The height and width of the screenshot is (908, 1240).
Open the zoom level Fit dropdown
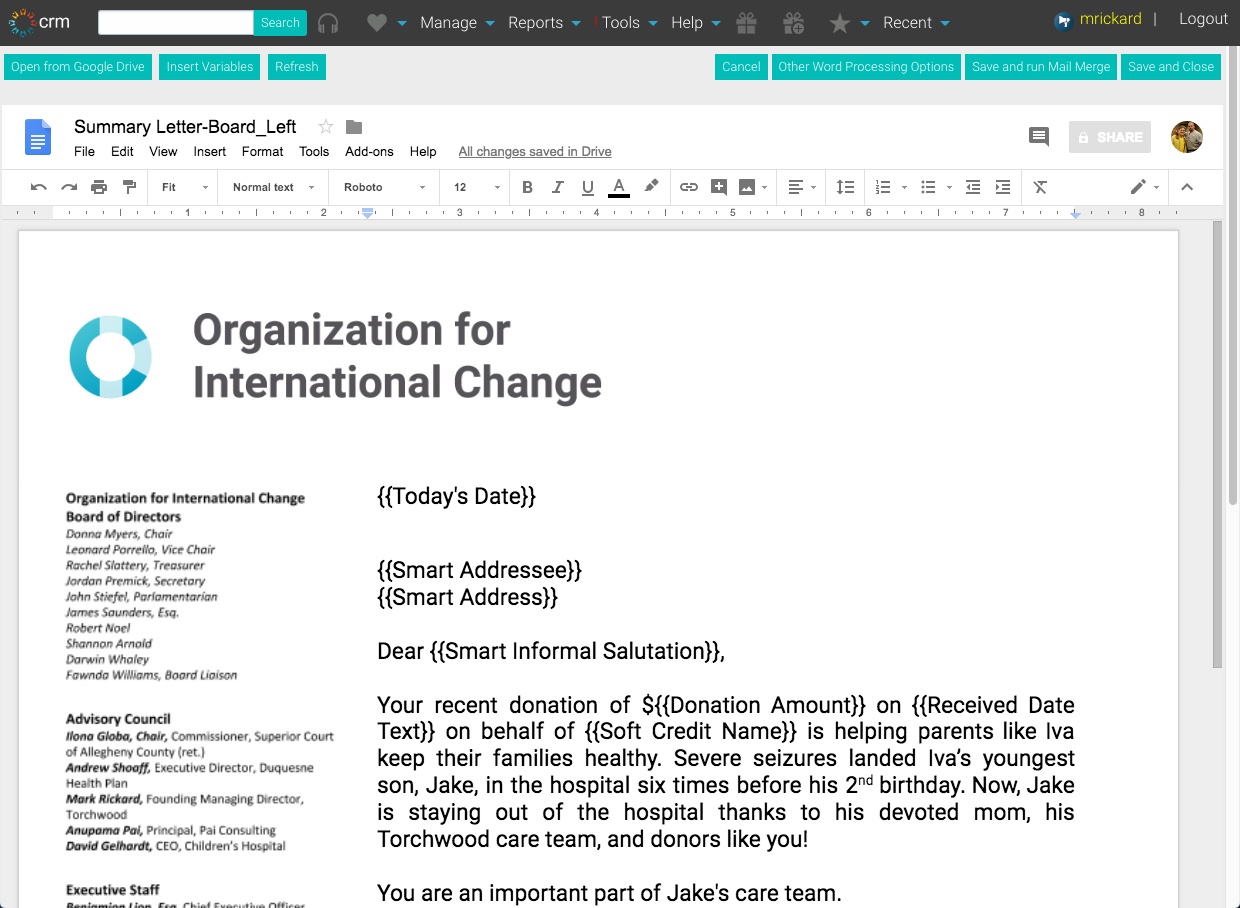point(185,187)
